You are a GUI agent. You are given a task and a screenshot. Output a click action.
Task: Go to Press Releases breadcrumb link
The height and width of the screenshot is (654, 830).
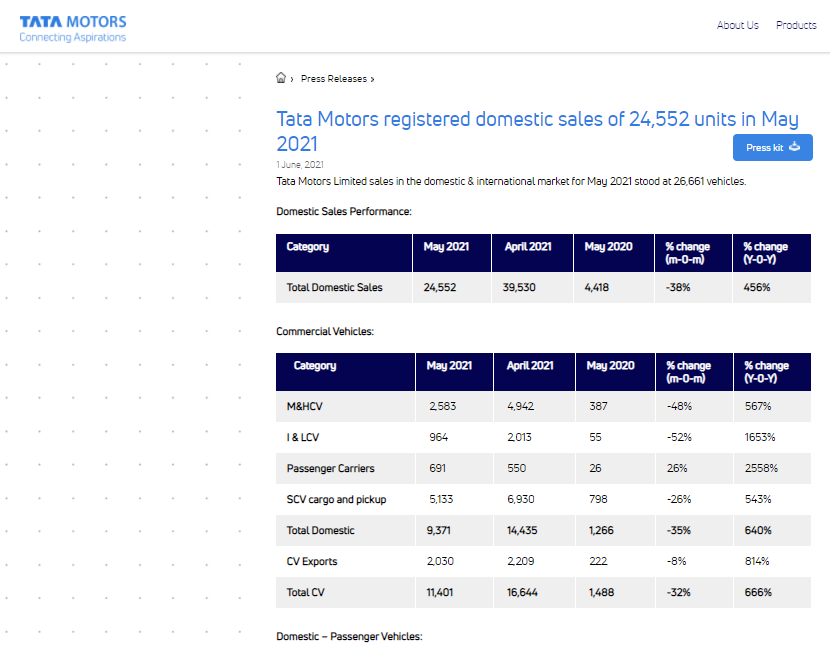(333, 79)
